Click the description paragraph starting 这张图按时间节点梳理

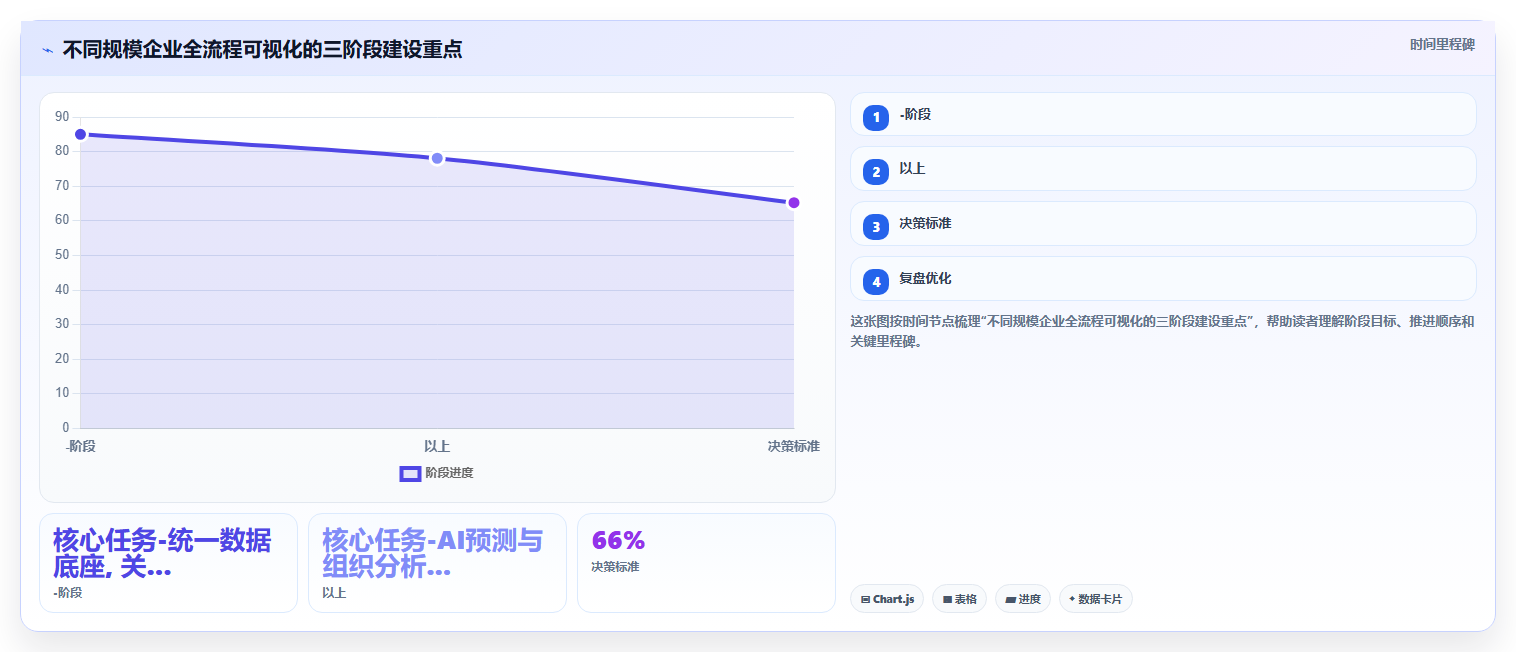(x=1162, y=331)
